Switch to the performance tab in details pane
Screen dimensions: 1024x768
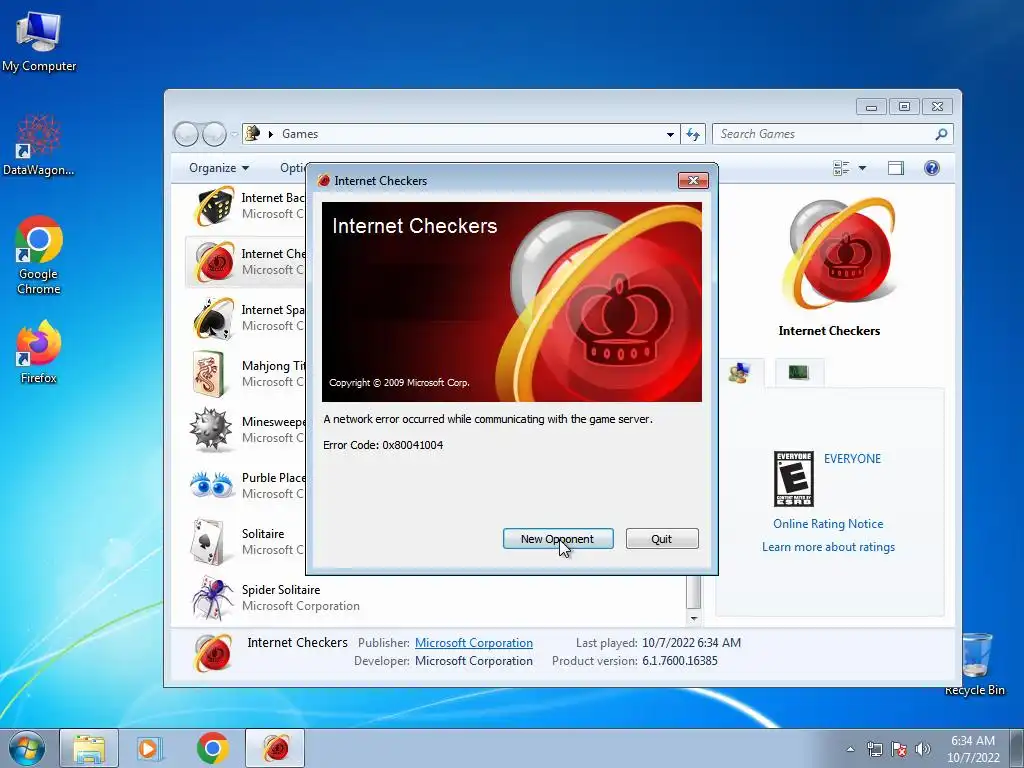point(799,372)
